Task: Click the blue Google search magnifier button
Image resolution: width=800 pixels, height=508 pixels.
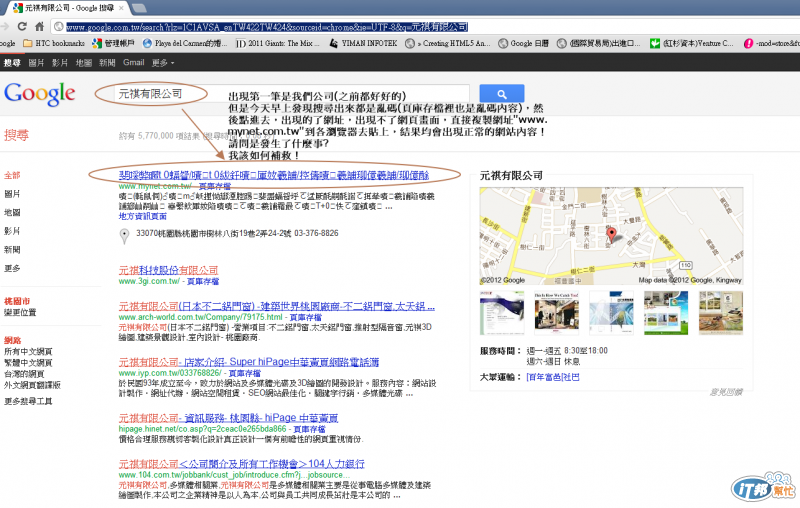Action: point(502,94)
